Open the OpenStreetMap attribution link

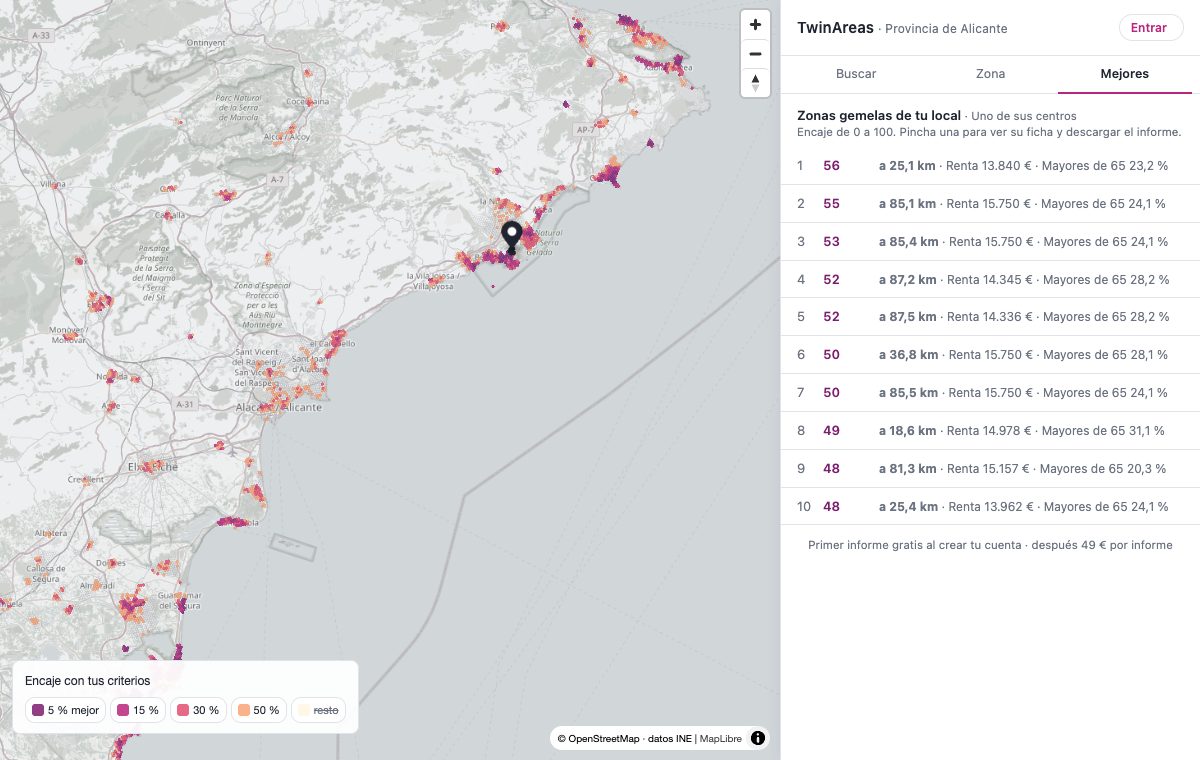(x=603, y=739)
